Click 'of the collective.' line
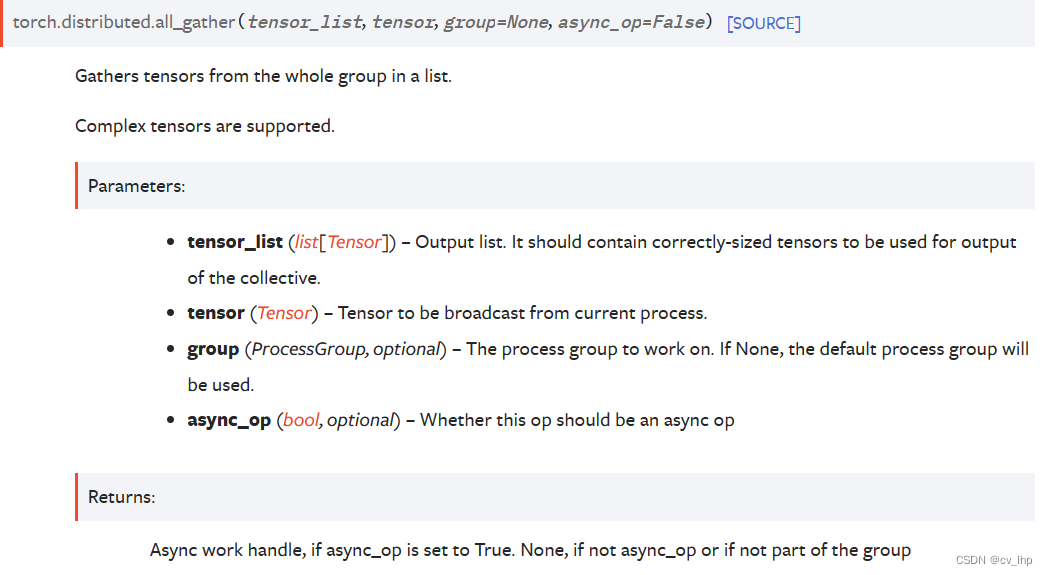Image resolution: width=1048 pixels, height=575 pixels. click(254, 278)
